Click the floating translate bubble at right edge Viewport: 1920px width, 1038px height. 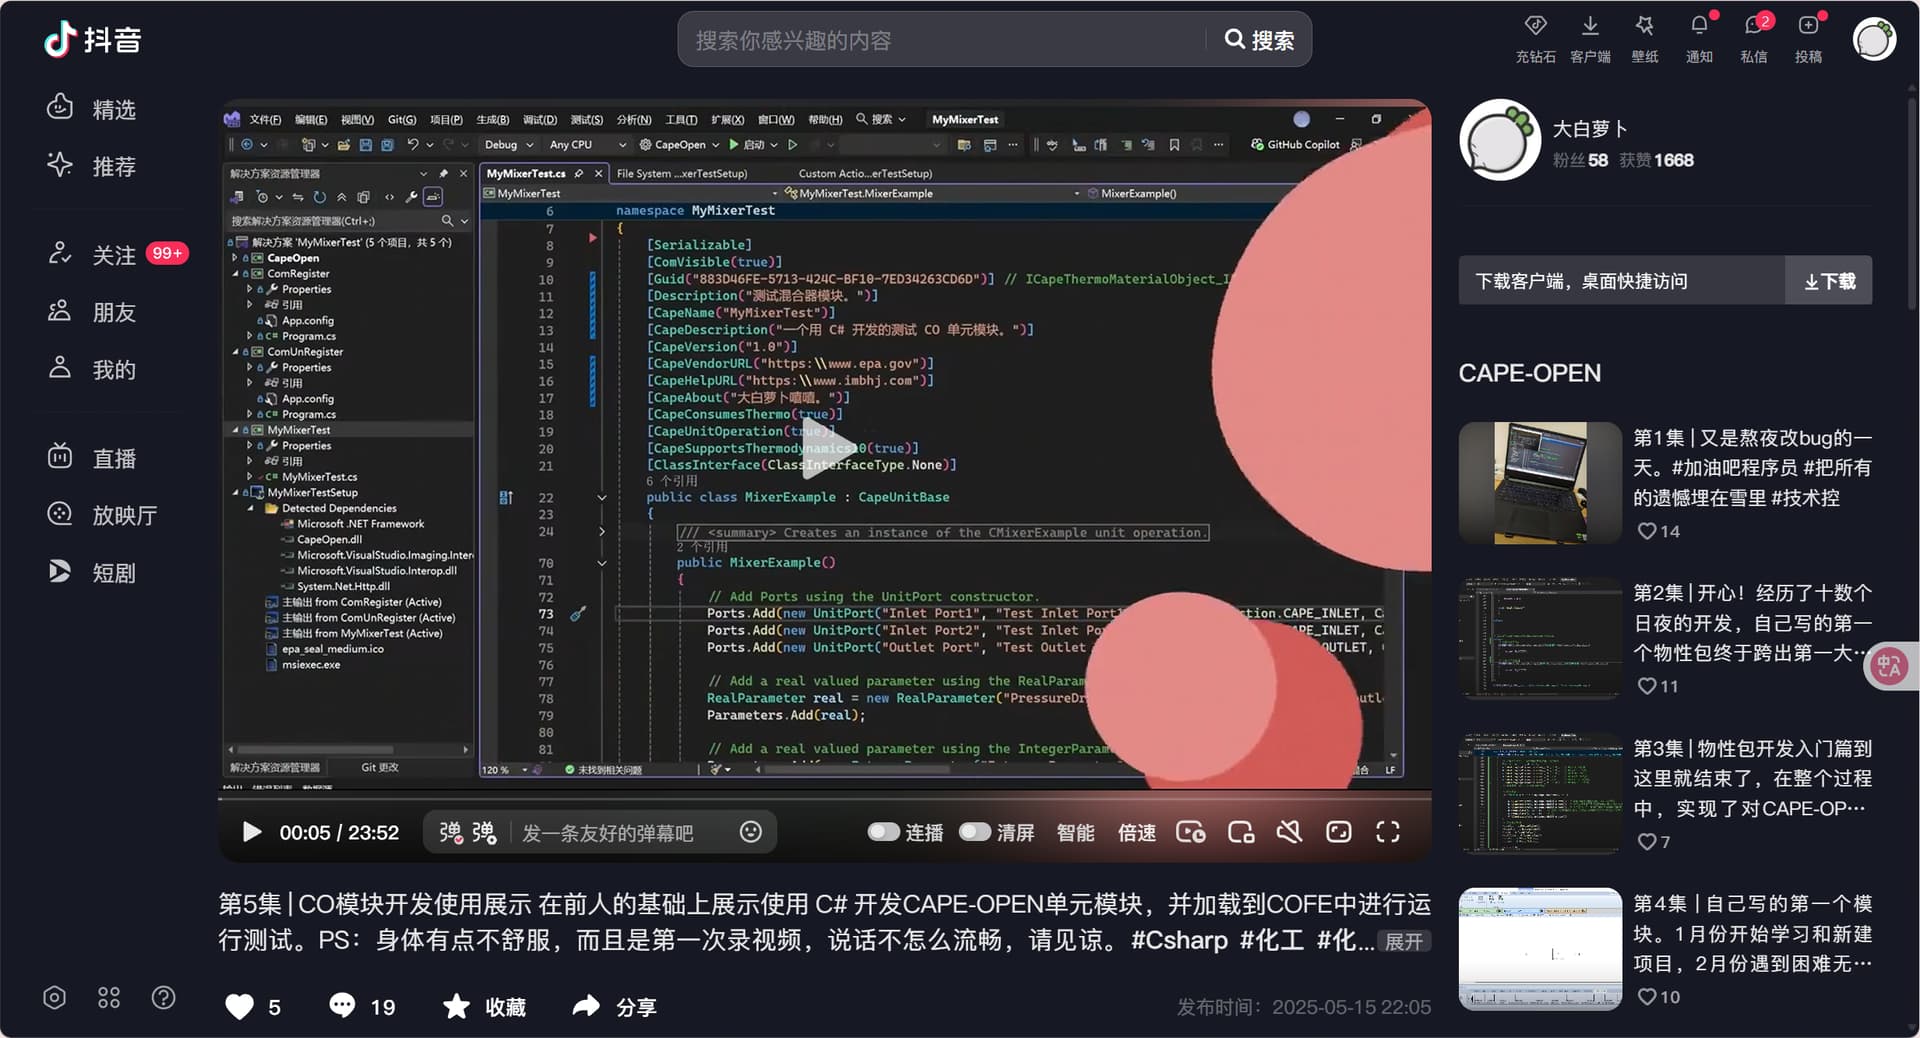pos(1890,666)
